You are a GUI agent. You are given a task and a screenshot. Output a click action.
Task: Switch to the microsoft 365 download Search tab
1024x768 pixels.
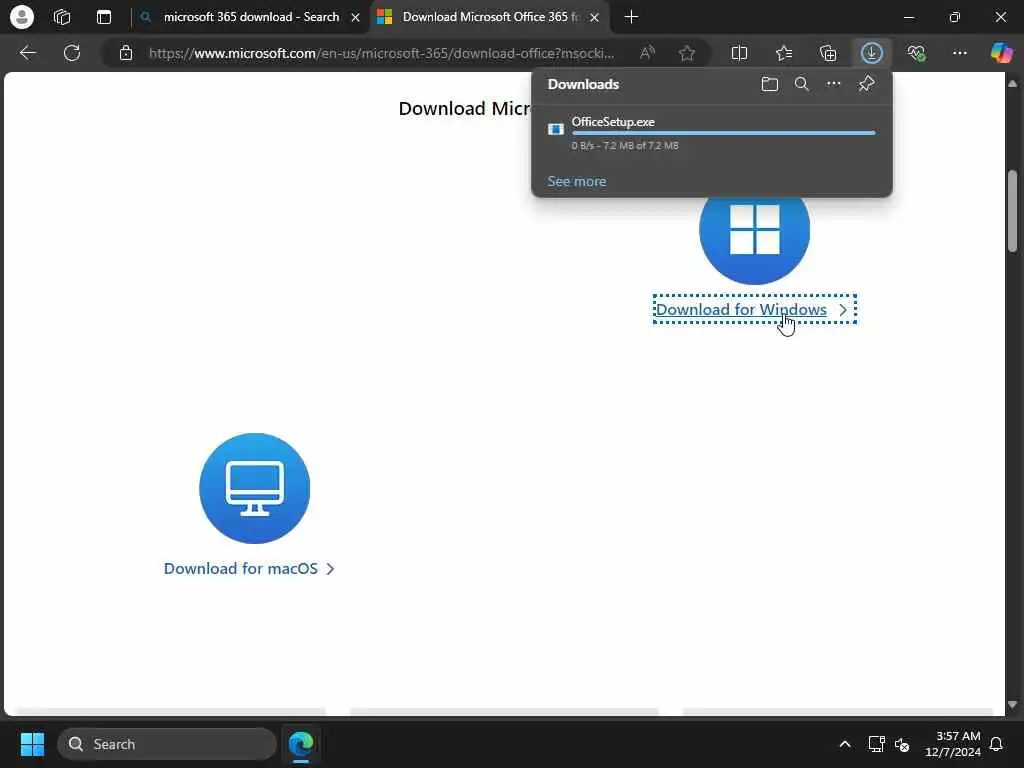tap(251, 17)
